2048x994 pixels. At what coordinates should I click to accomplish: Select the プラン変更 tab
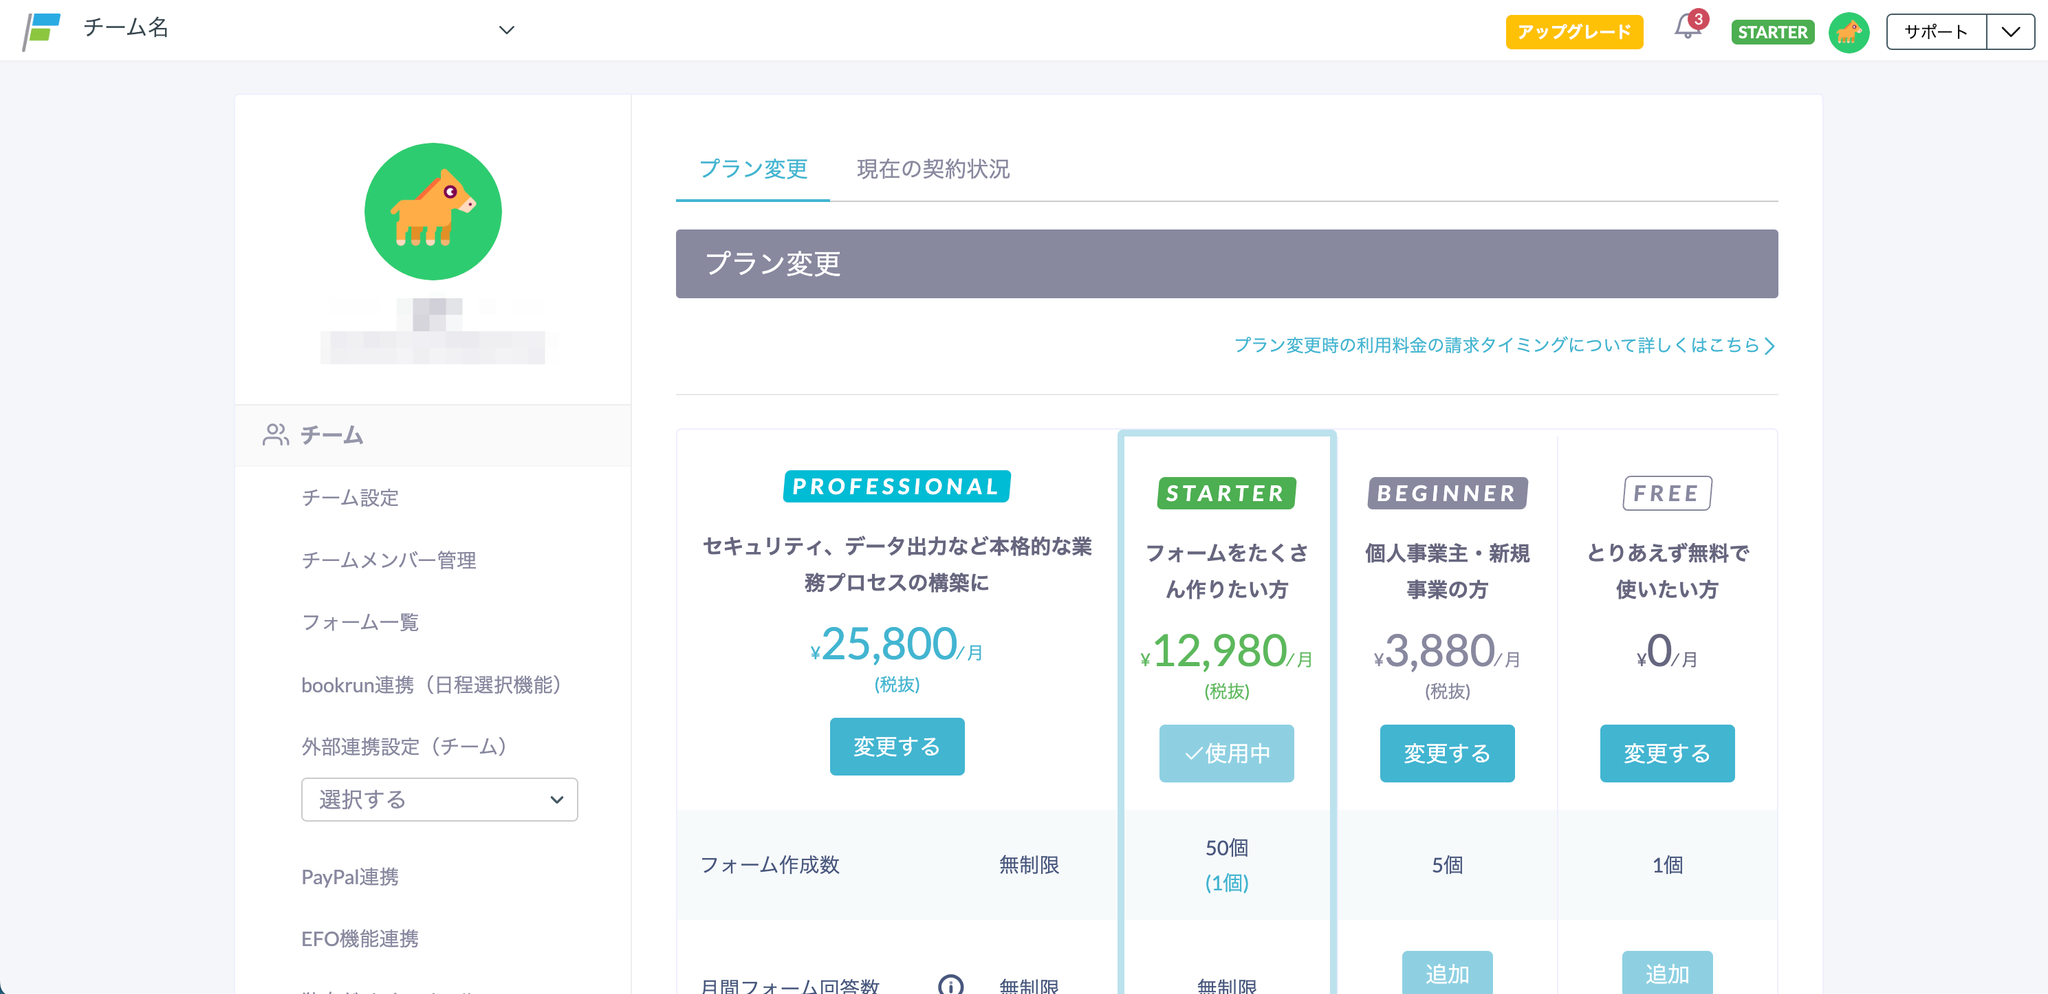(753, 169)
